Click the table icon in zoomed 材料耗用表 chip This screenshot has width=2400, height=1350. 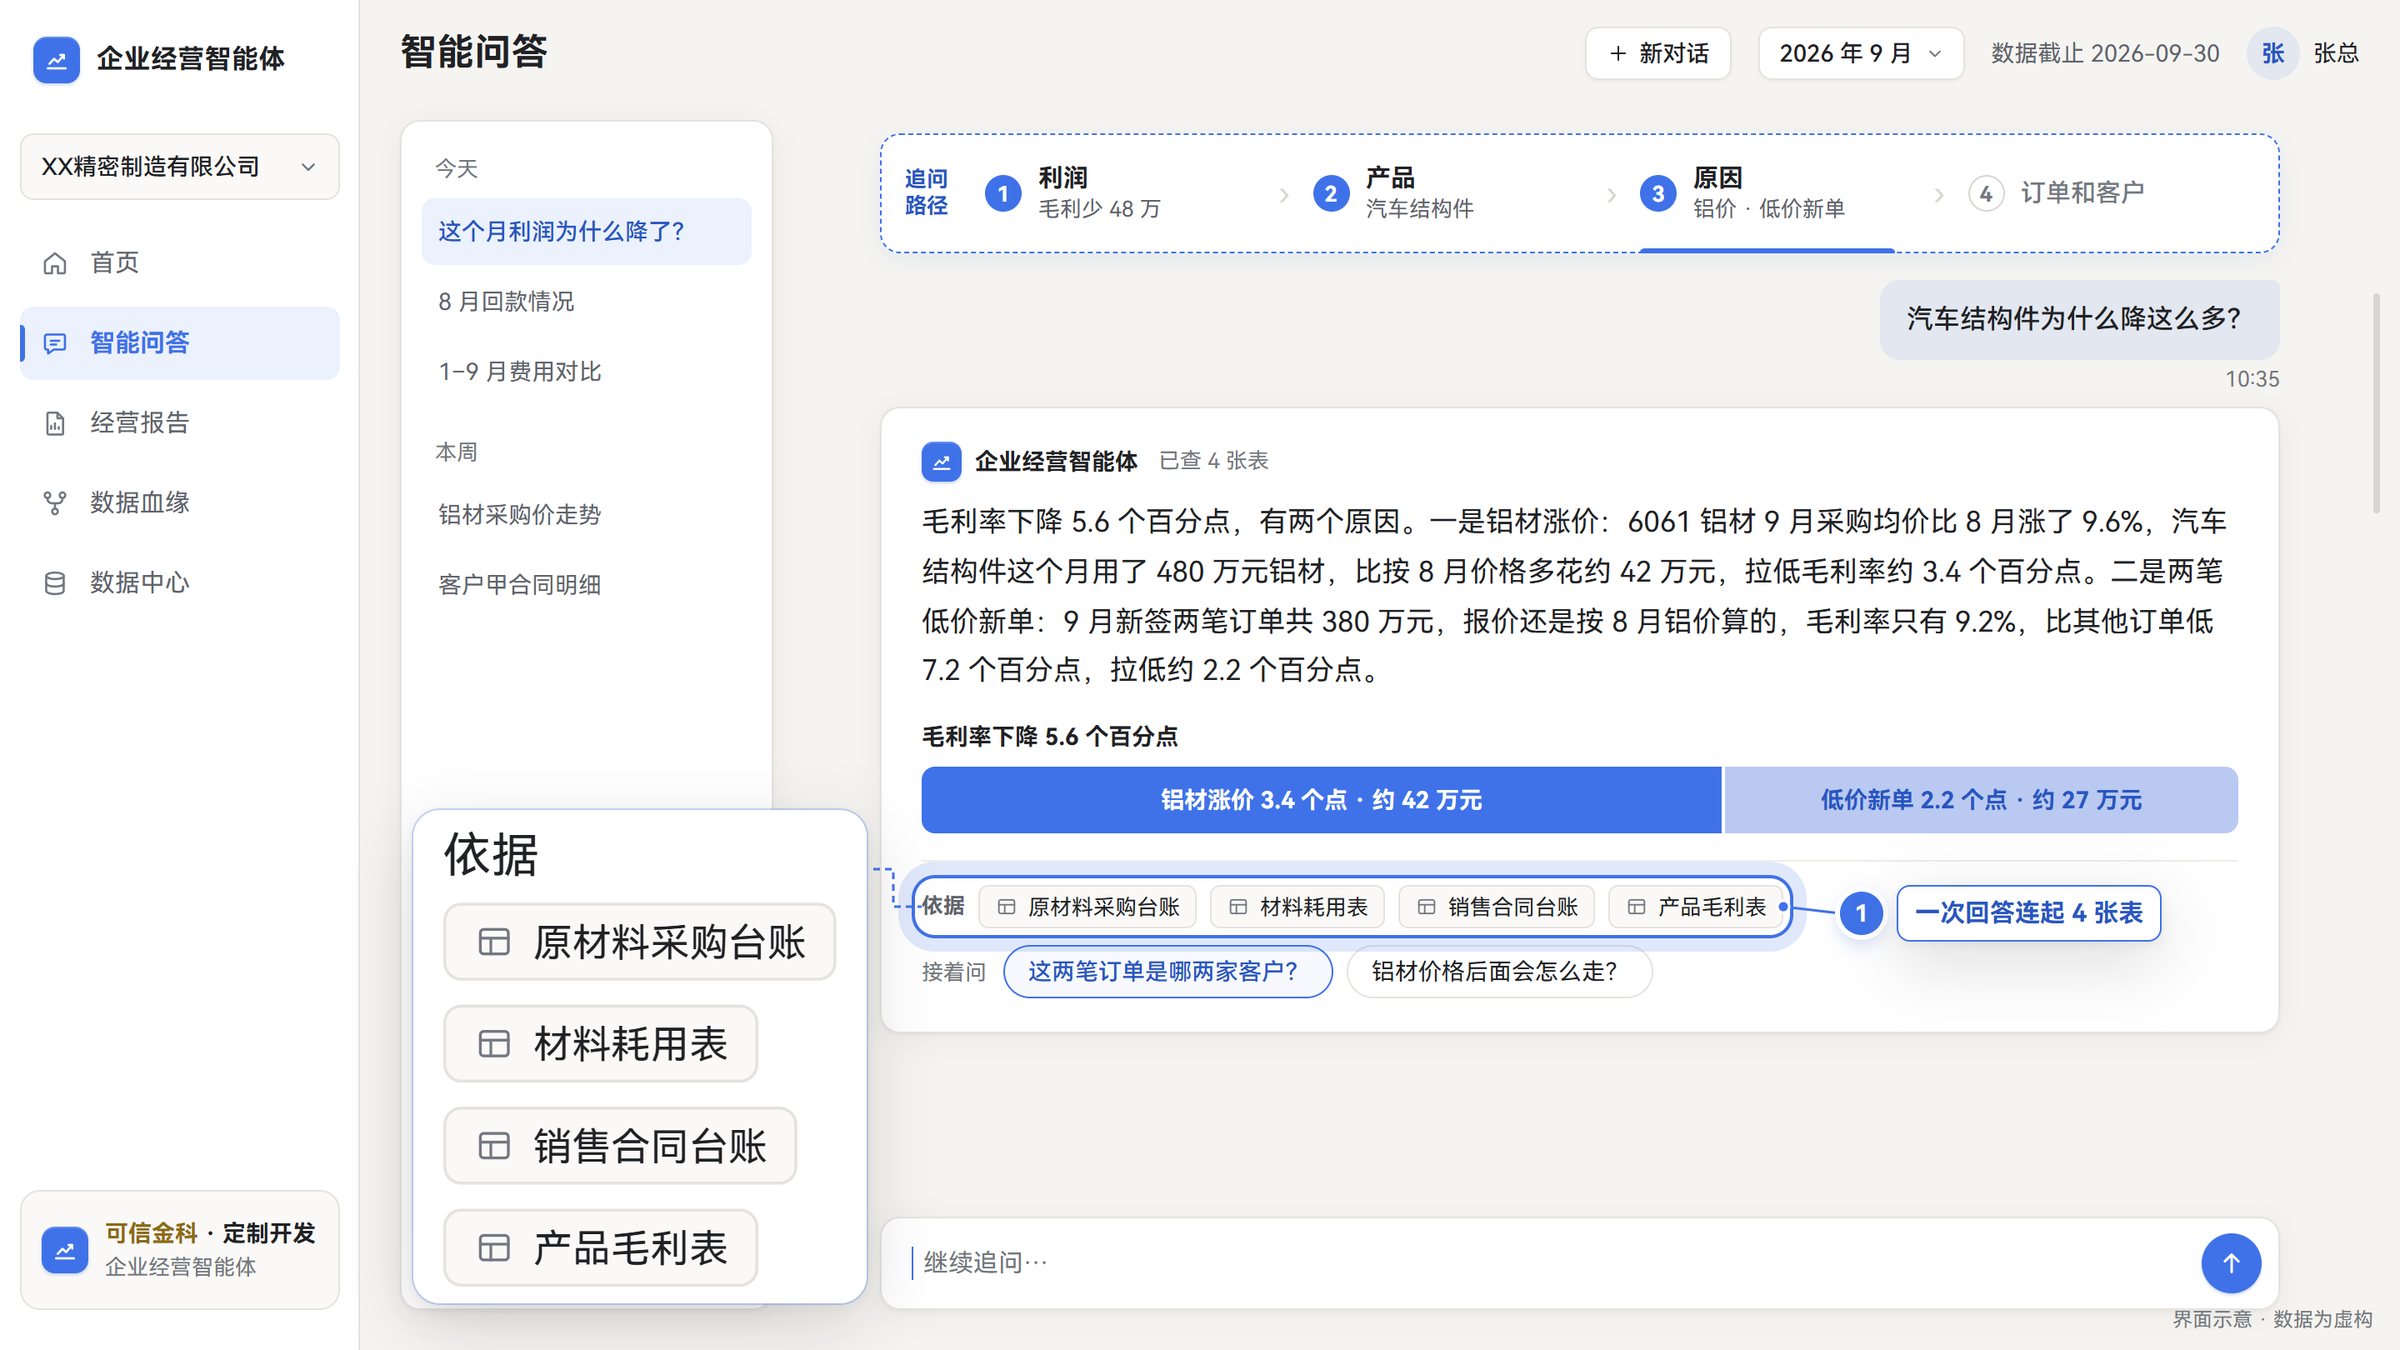click(494, 1044)
